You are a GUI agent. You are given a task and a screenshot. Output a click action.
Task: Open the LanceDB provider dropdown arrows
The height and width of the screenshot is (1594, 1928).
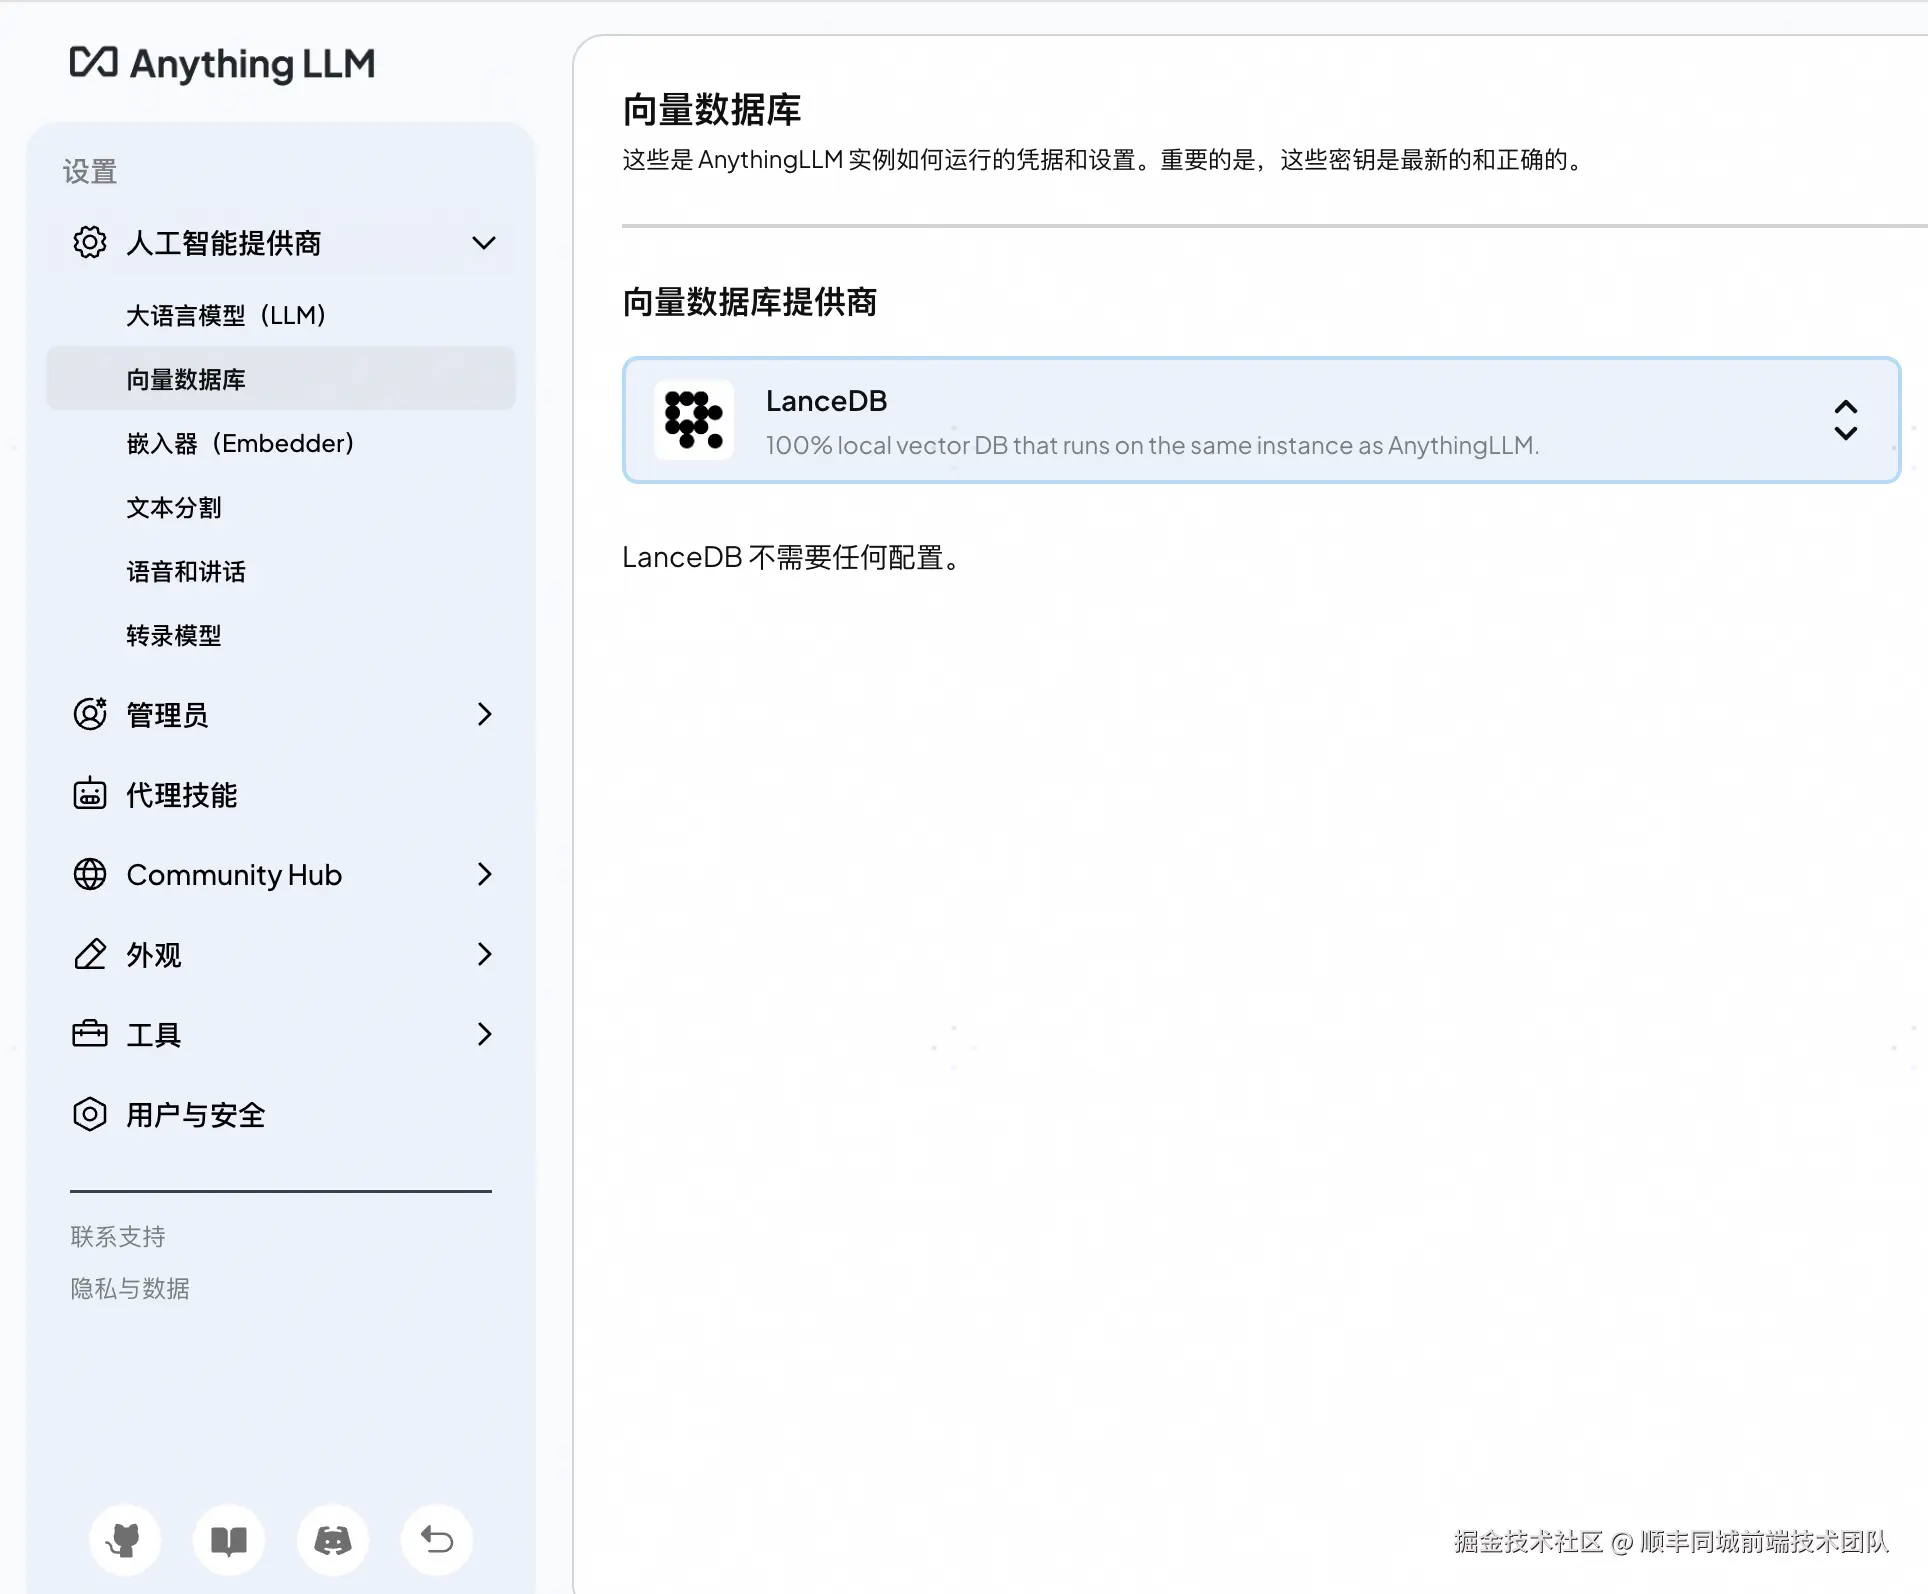(x=1846, y=420)
